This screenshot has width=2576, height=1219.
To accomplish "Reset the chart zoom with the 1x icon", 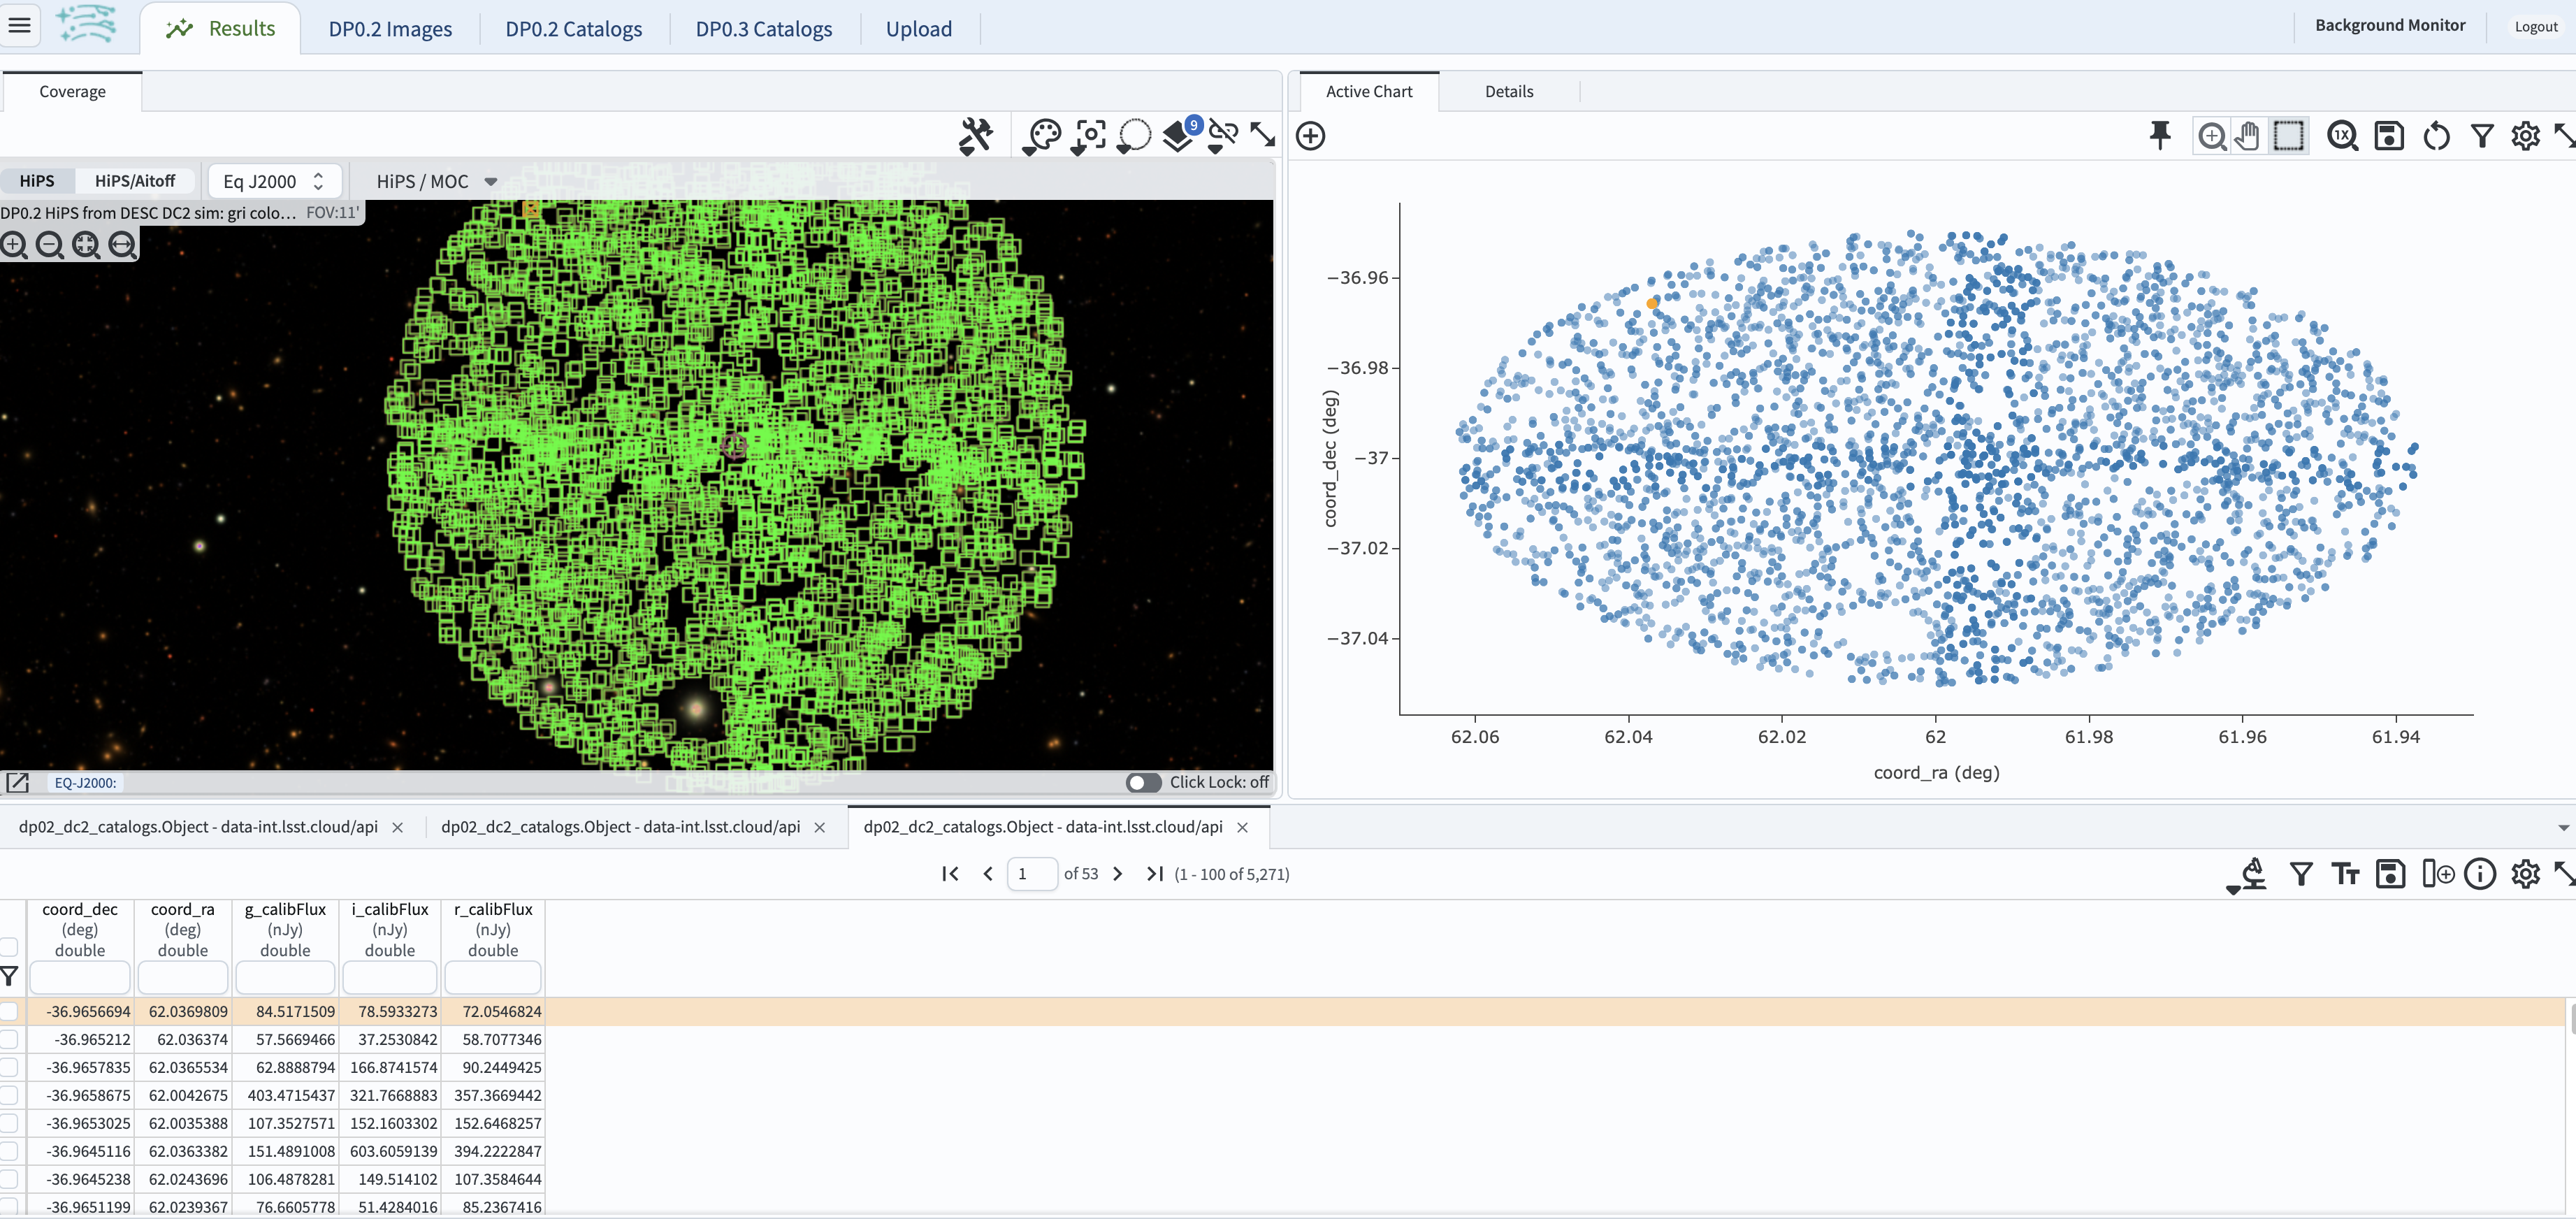I will click(2343, 136).
